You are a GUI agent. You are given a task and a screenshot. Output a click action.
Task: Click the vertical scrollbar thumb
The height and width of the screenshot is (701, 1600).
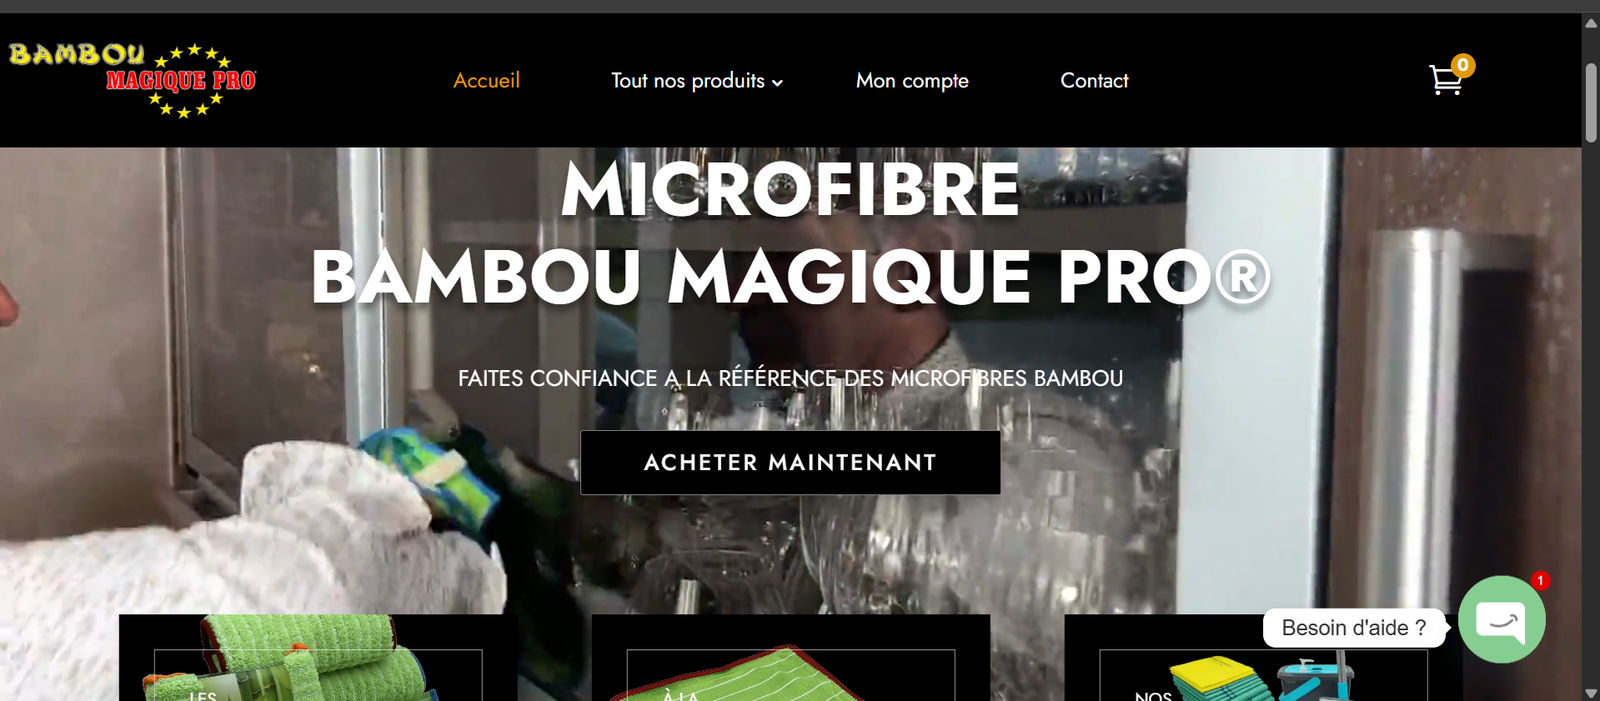1591,103
